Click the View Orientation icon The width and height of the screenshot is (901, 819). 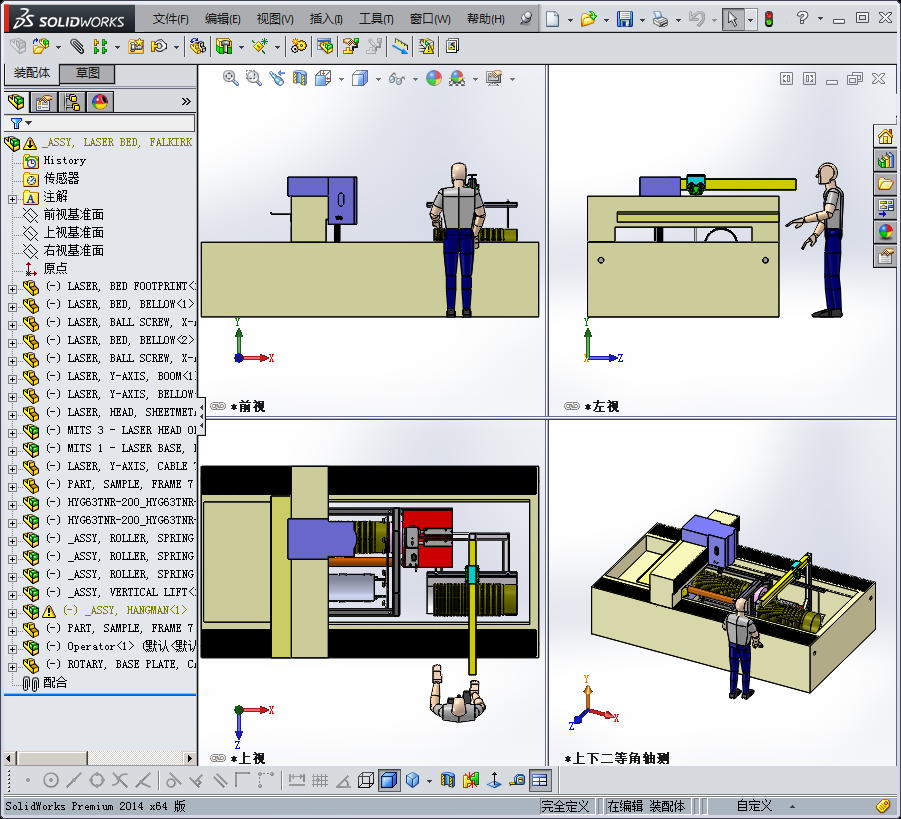click(x=324, y=78)
